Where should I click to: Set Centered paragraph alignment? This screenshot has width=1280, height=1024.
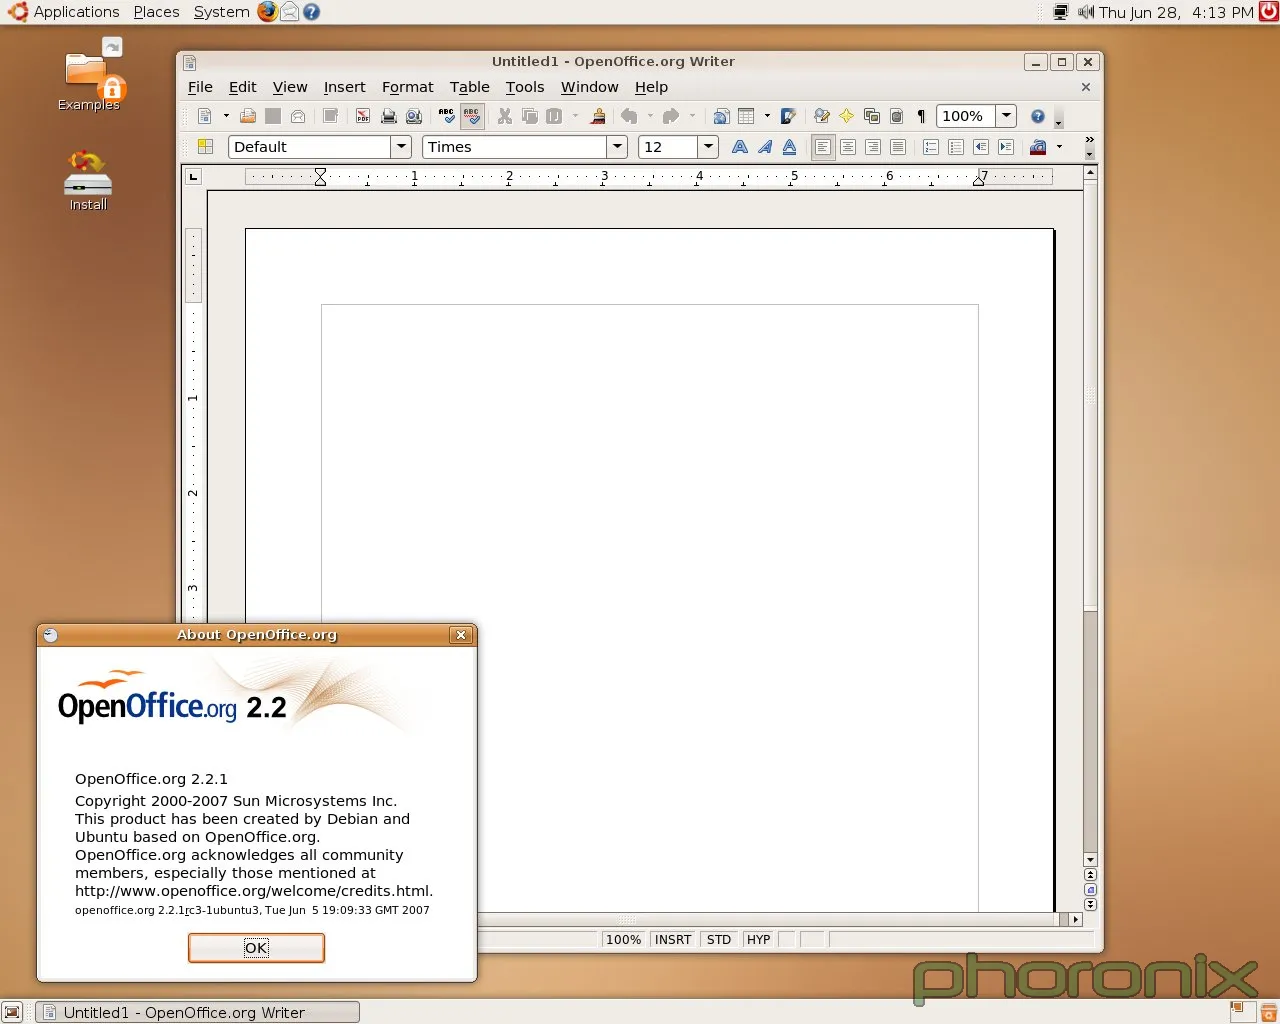[848, 147]
